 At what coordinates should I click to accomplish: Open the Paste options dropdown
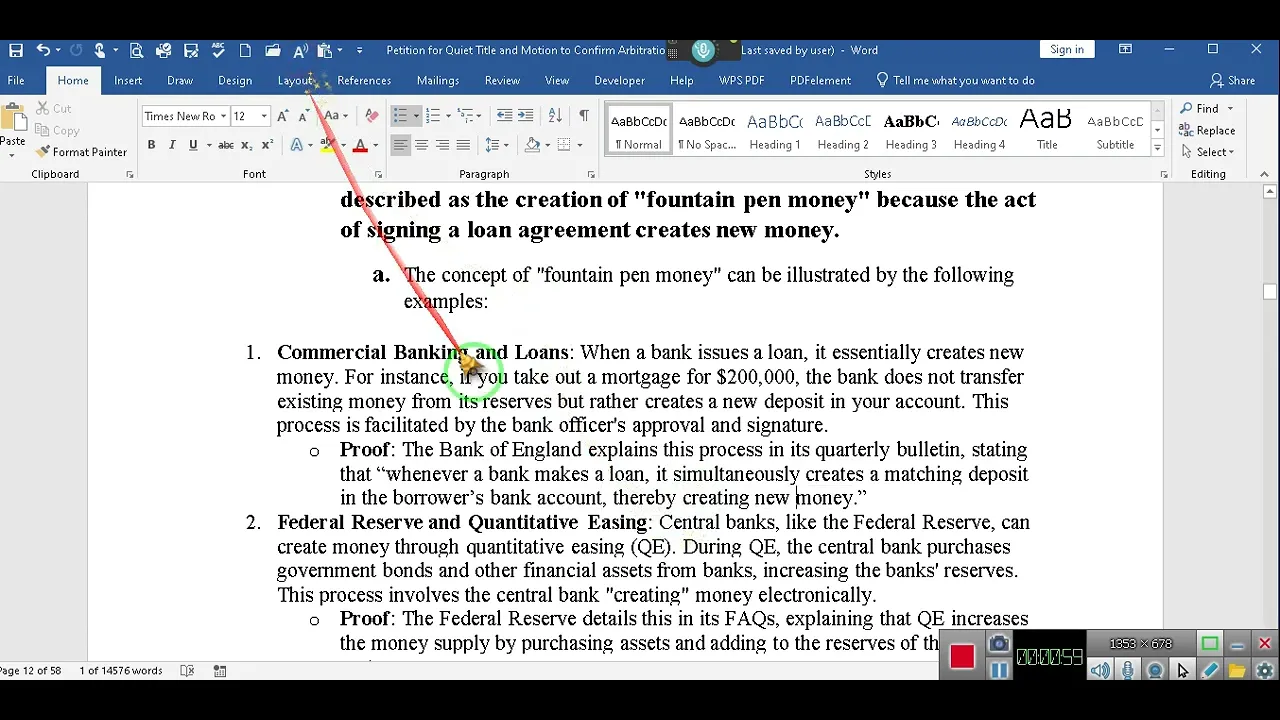click(x=13, y=155)
